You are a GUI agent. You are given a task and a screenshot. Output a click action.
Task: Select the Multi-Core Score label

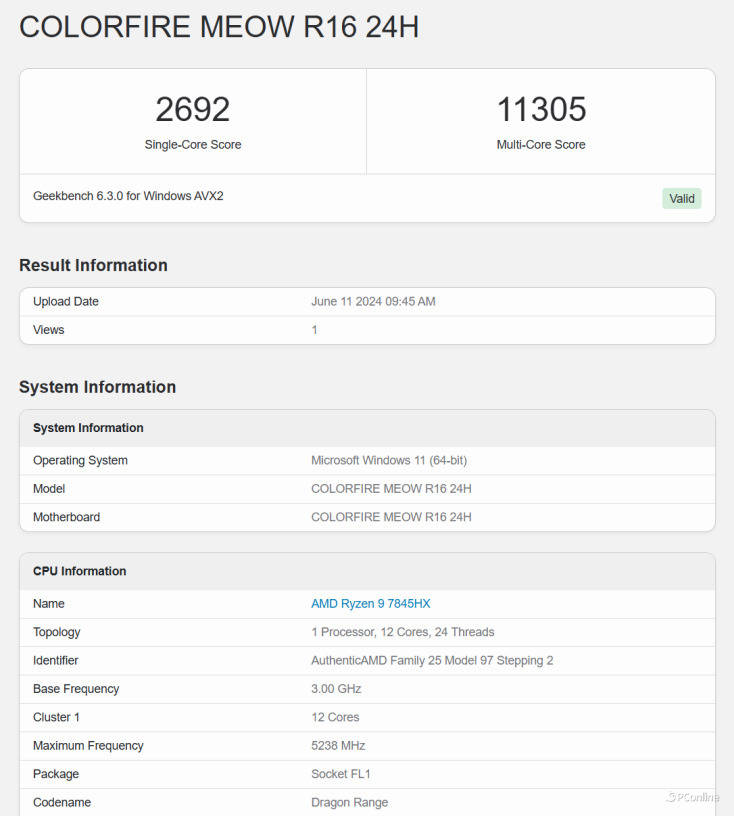541,145
